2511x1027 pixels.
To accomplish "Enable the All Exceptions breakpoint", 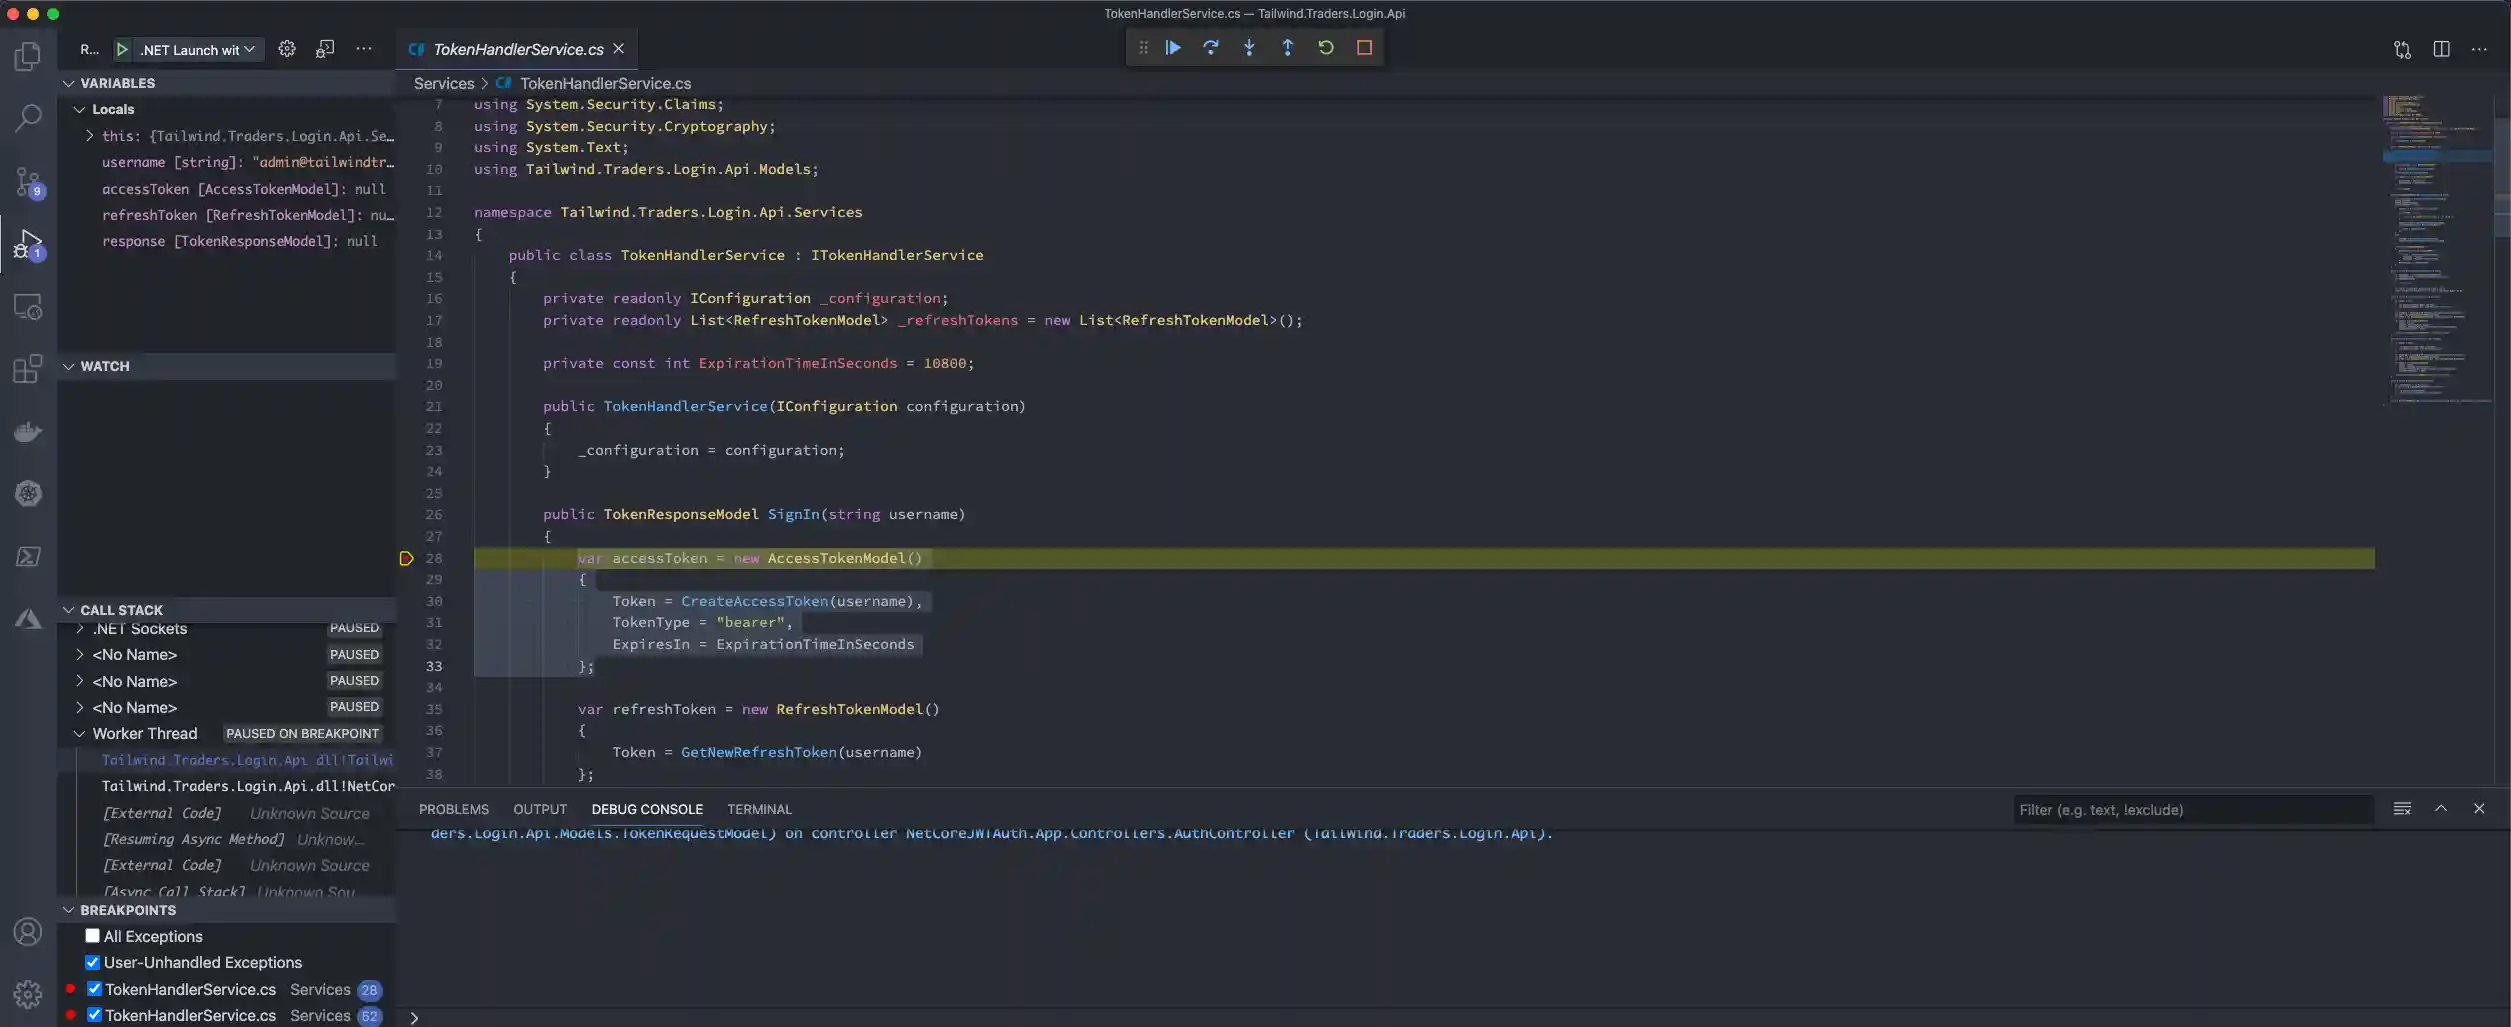I will click(x=91, y=936).
